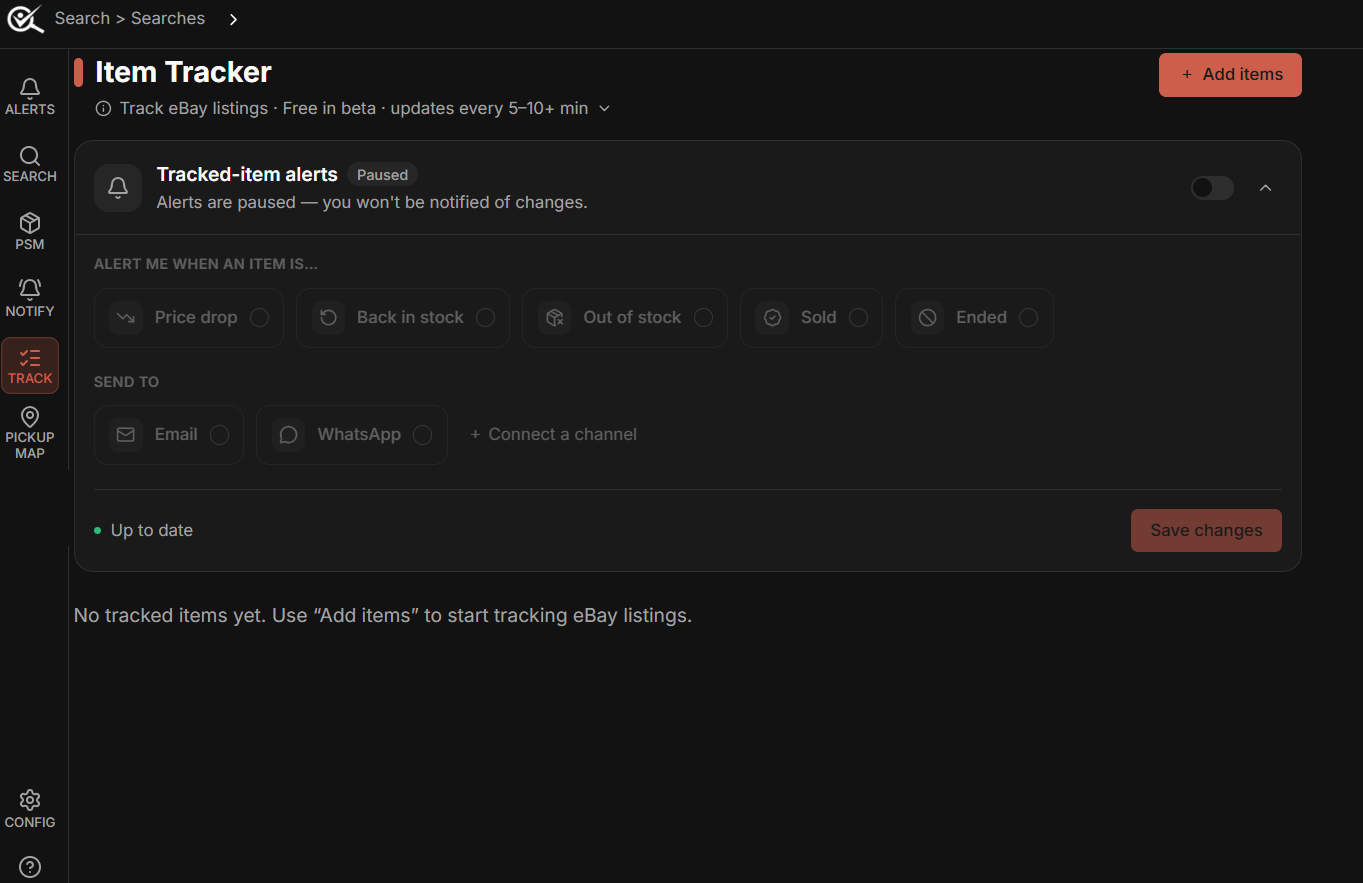Viewport: 1363px width, 883px height.
Task: Open the Pickup Map section
Action: coord(30,433)
